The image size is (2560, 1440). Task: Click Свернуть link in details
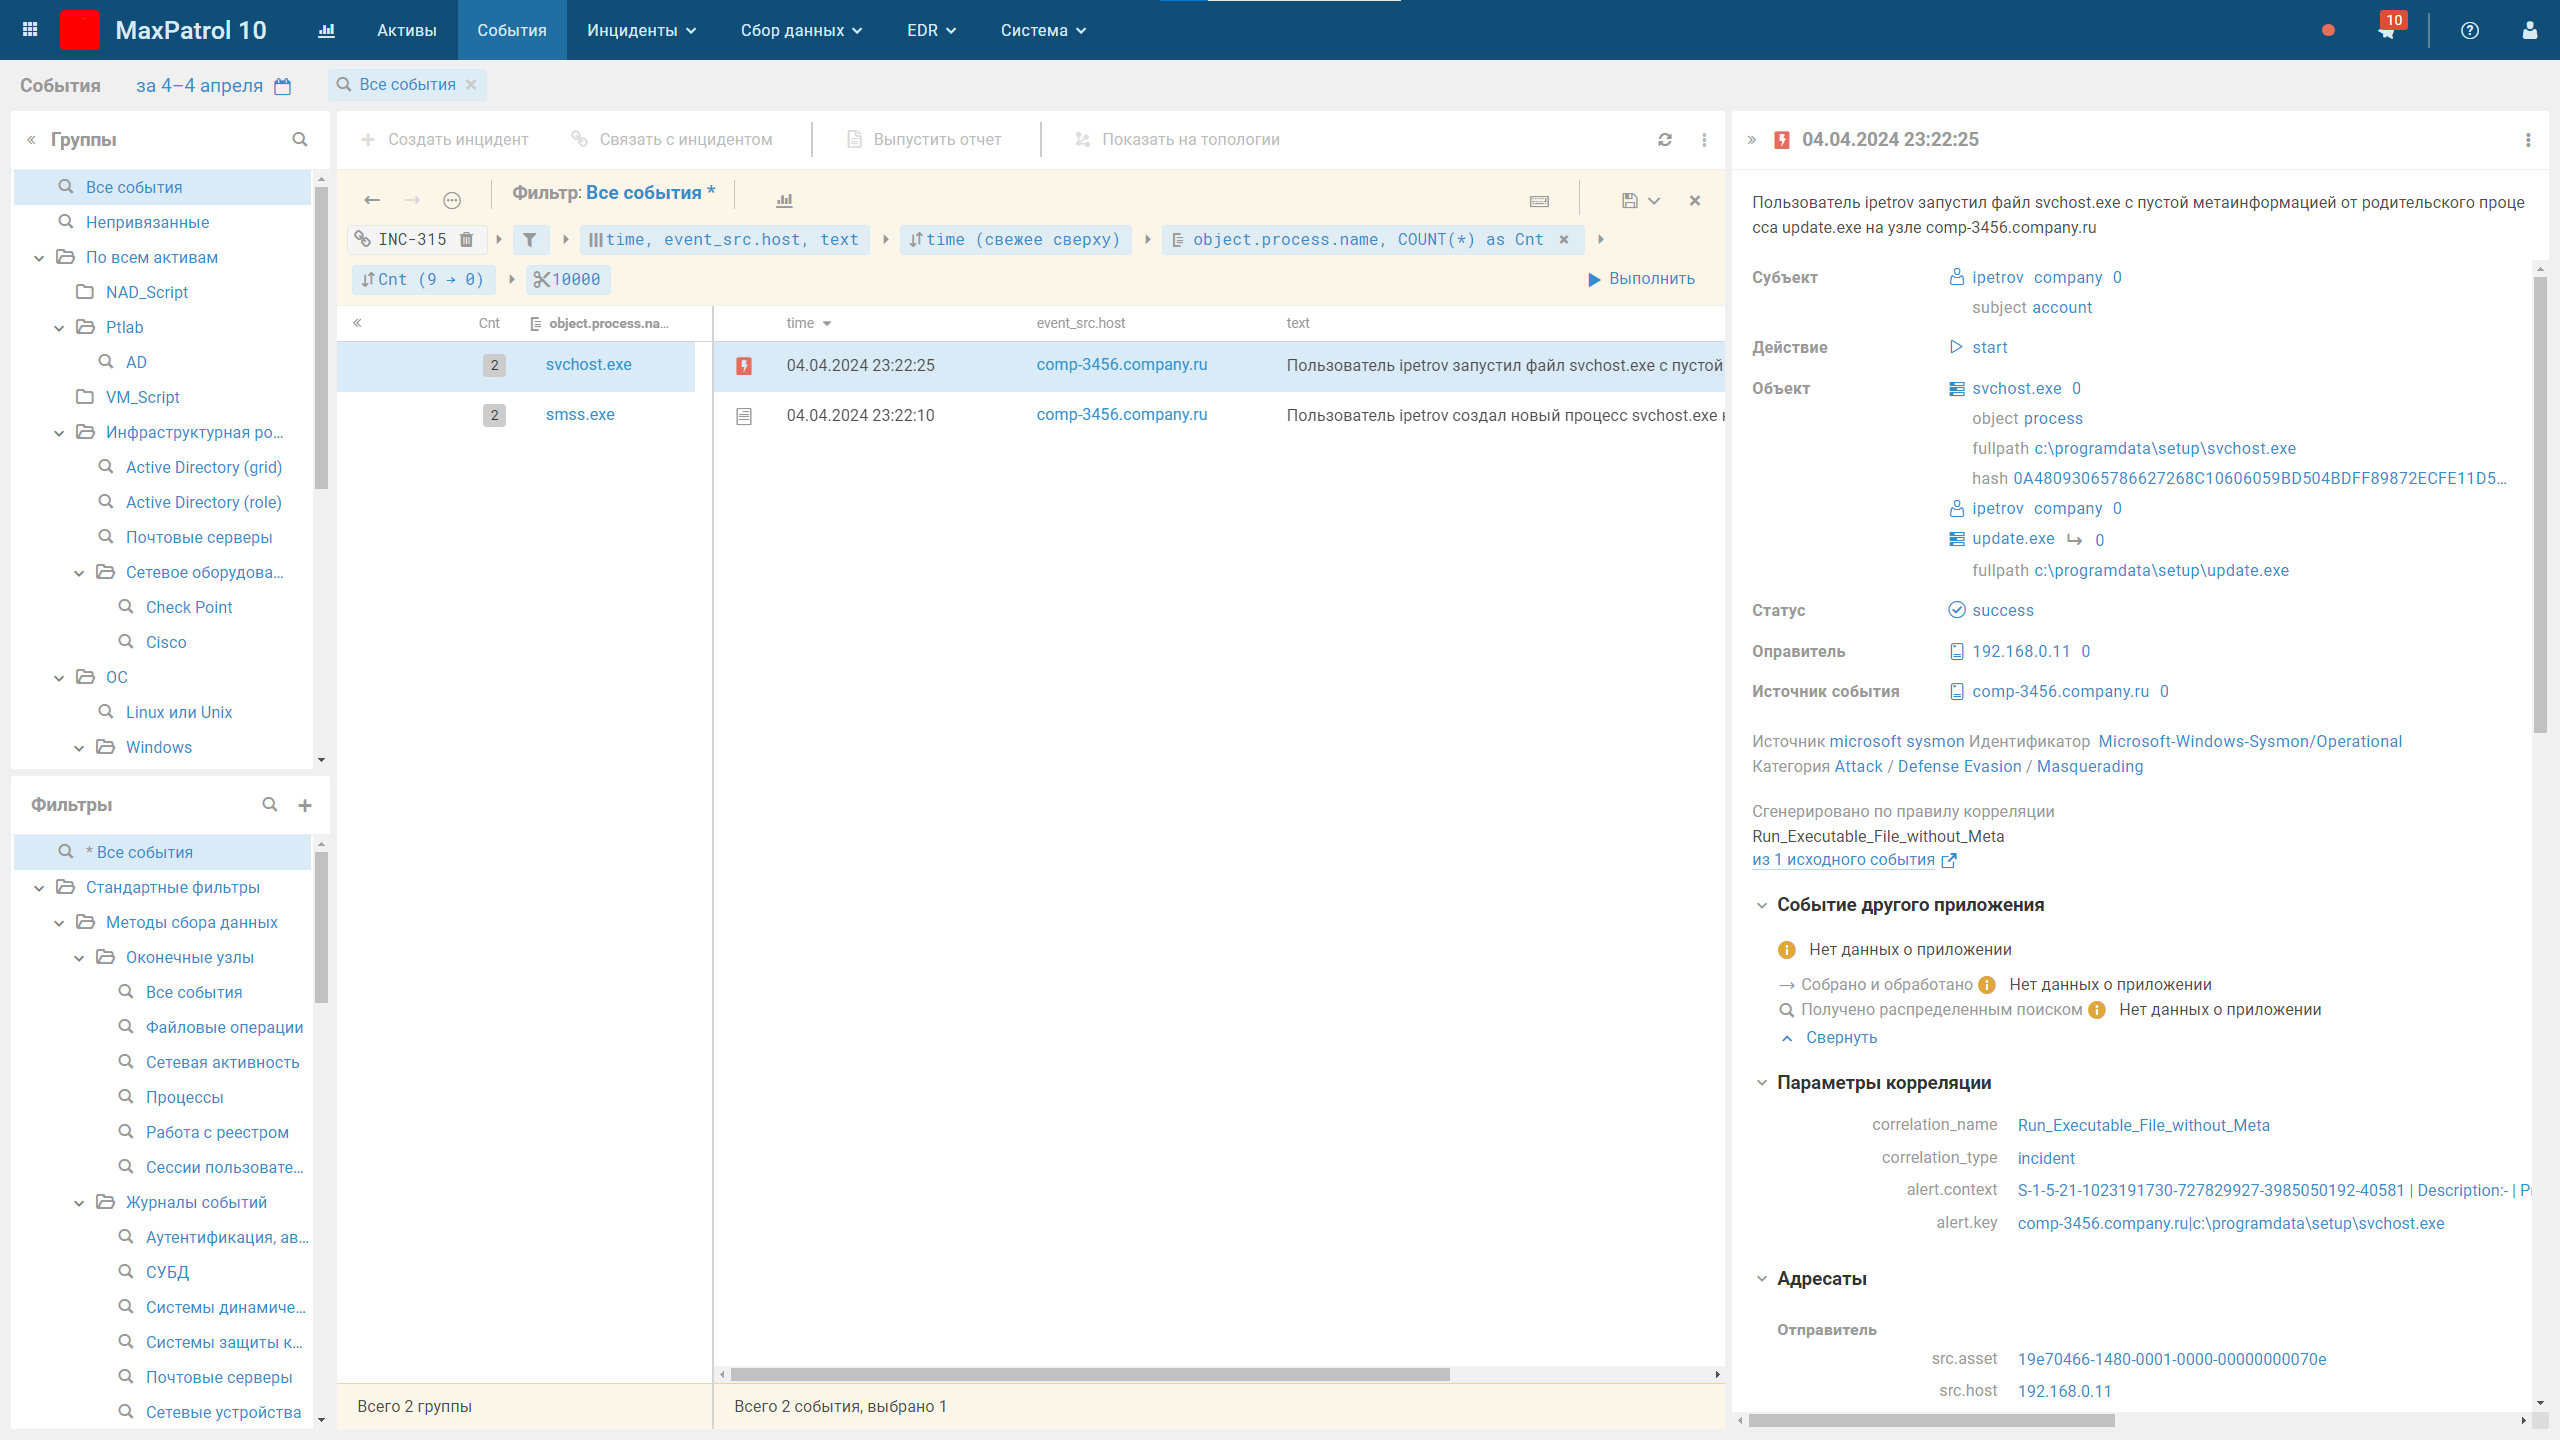point(1841,1038)
